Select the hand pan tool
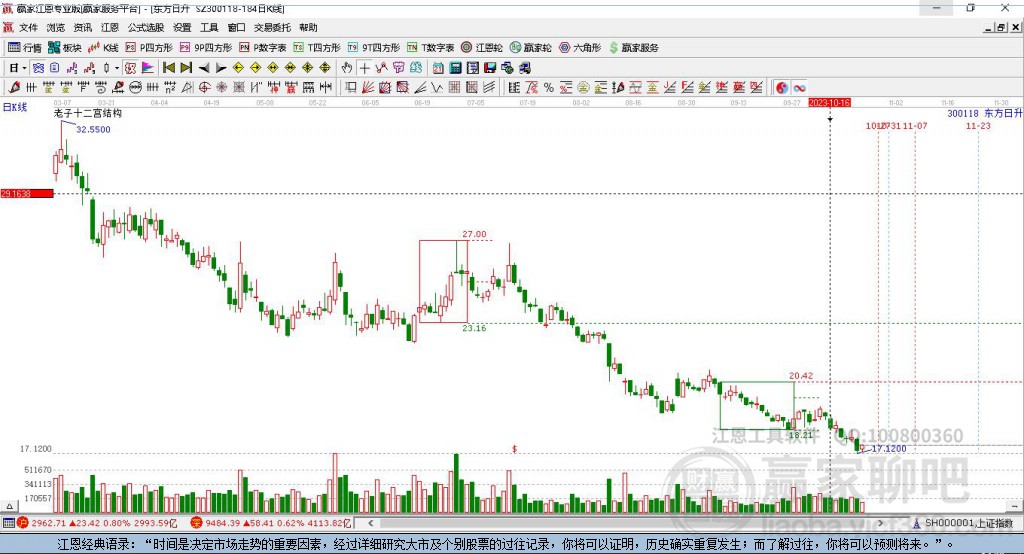The width and height of the screenshot is (1024, 554). coord(347,68)
